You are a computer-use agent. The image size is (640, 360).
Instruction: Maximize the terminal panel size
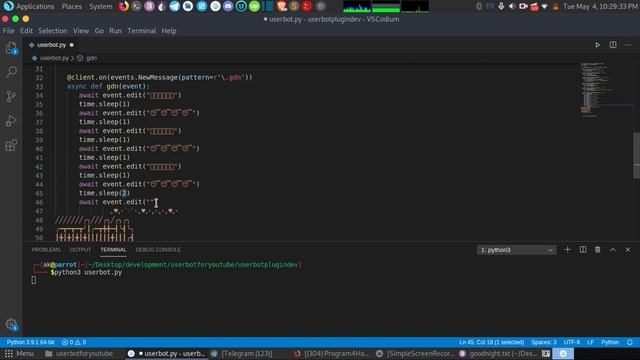(x=613, y=250)
